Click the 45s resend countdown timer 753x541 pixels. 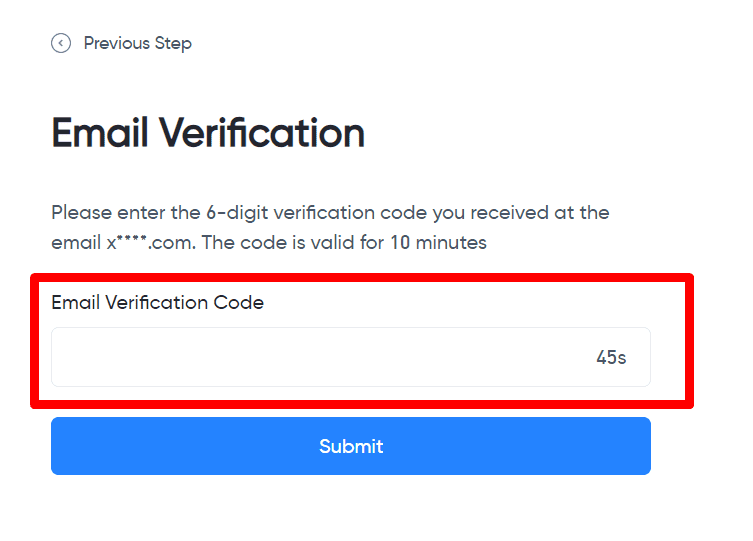[x=611, y=357]
